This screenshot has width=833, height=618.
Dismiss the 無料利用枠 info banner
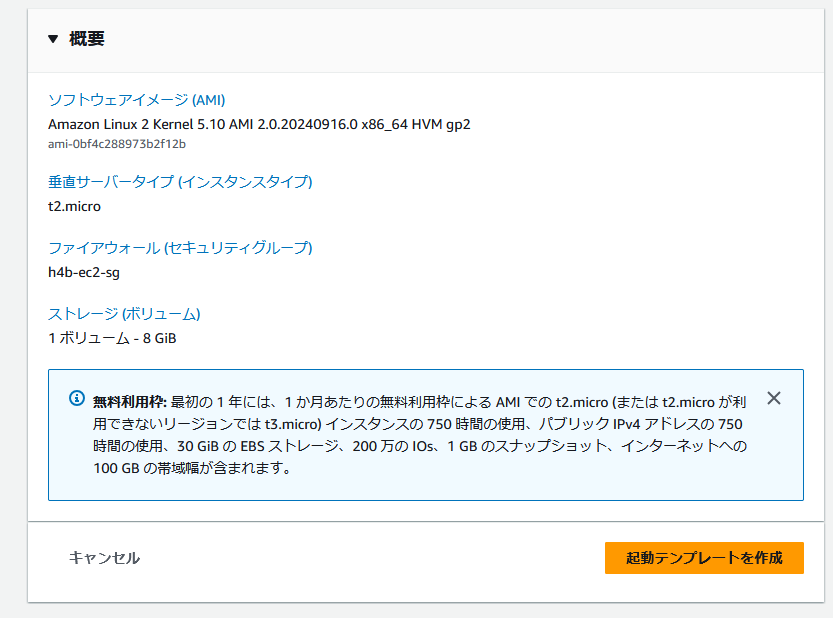coord(774,398)
